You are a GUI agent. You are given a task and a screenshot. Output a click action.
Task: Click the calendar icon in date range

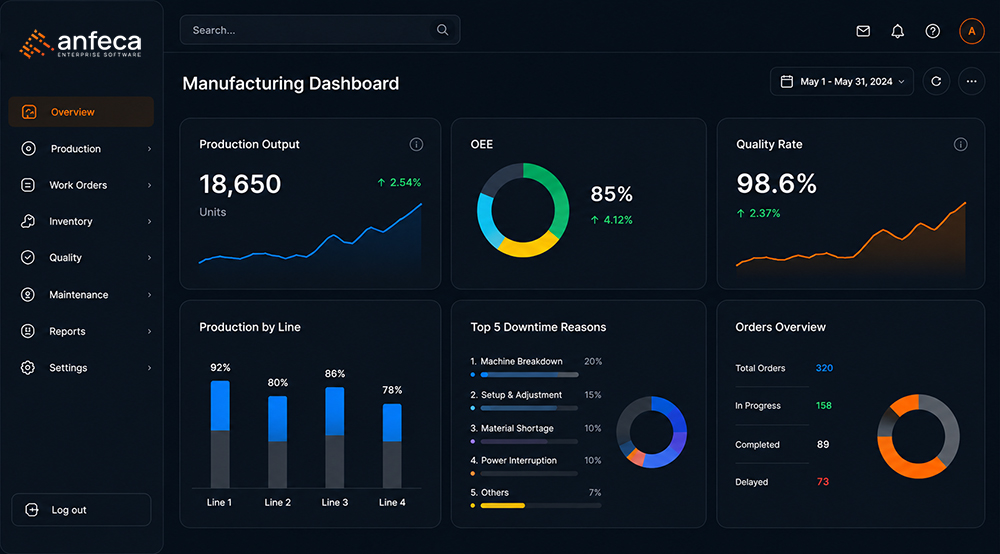point(787,82)
